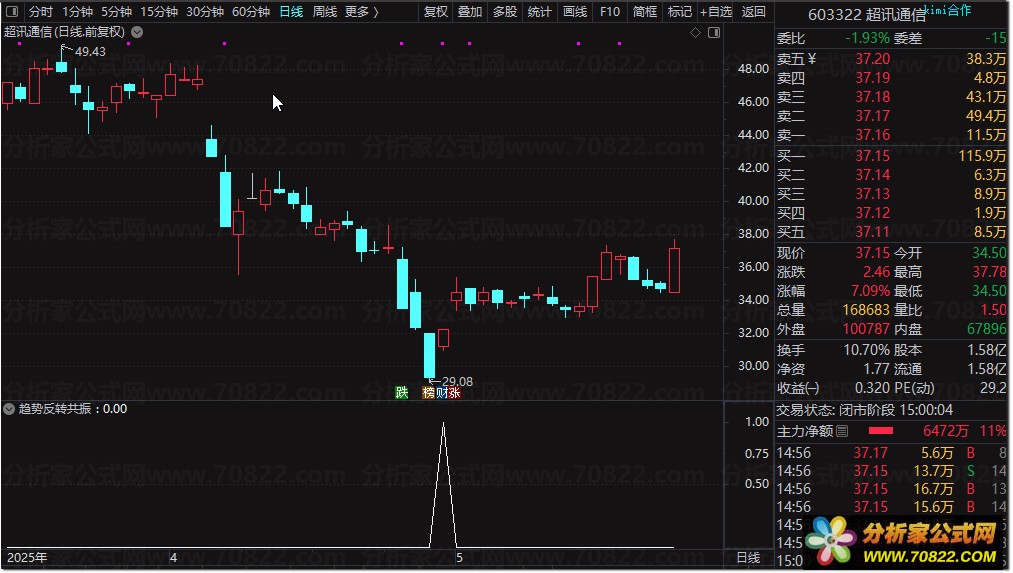This screenshot has height=573, width=1013.
Task: Add stock with +自选 button
Action: click(716, 12)
